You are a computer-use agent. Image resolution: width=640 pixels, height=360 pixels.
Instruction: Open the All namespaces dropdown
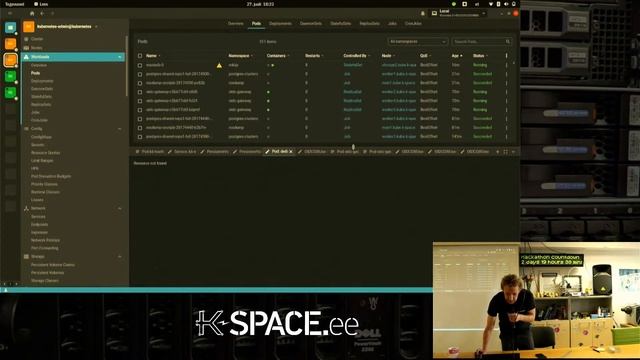(x=418, y=42)
